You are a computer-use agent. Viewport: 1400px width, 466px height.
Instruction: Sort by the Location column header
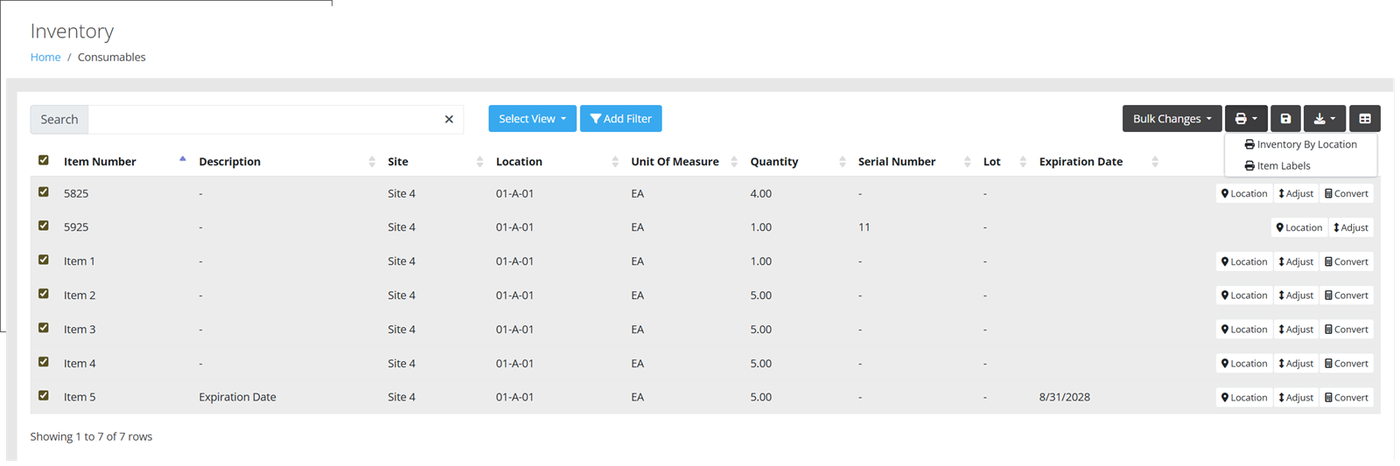519,162
